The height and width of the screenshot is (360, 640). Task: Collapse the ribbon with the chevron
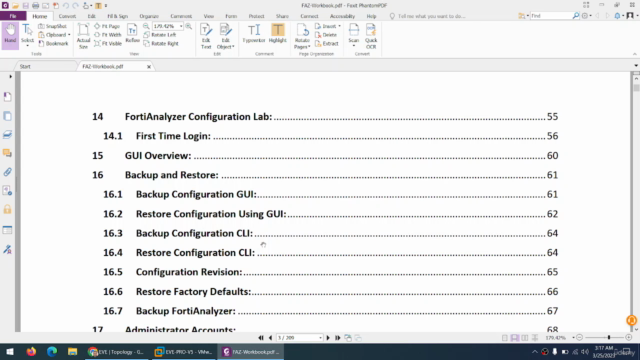click(x=634, y=54)
